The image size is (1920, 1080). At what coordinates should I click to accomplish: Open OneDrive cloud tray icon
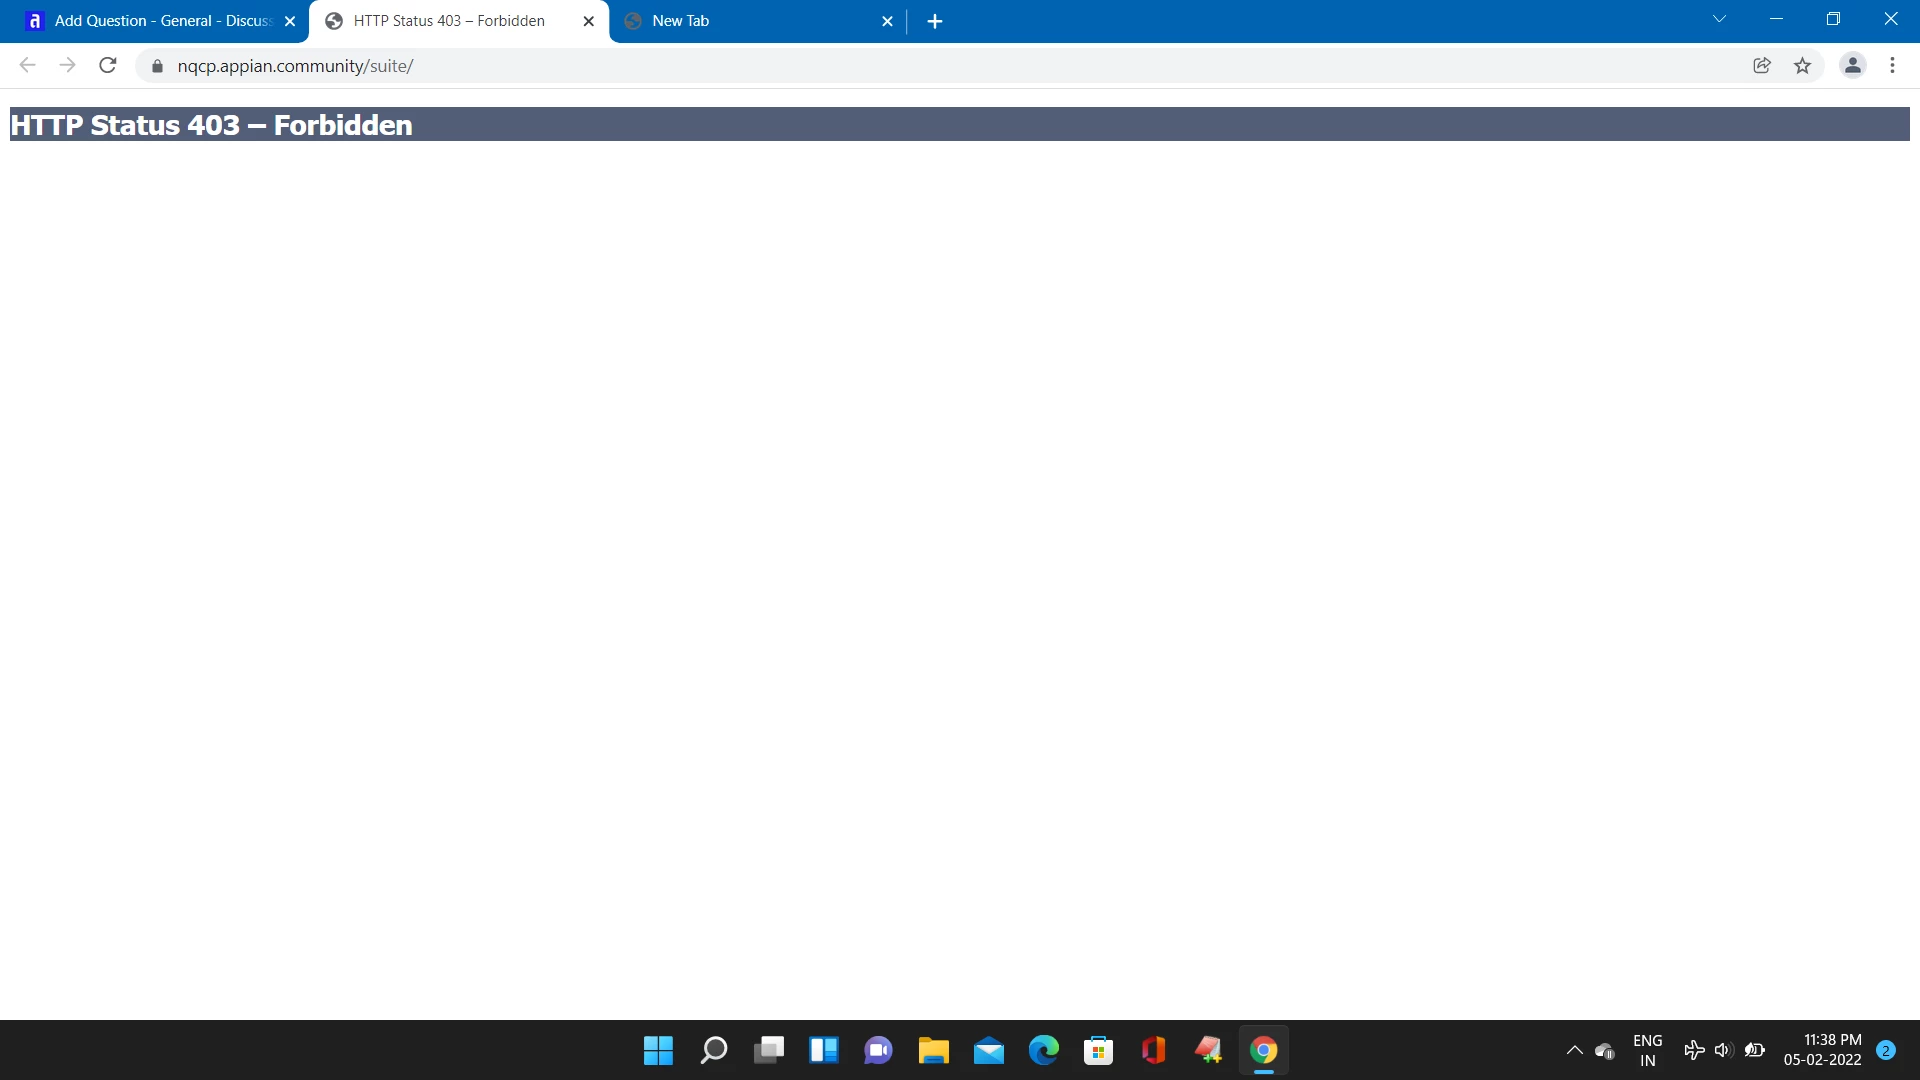pyautogui.click(x=1605, y=1050)
